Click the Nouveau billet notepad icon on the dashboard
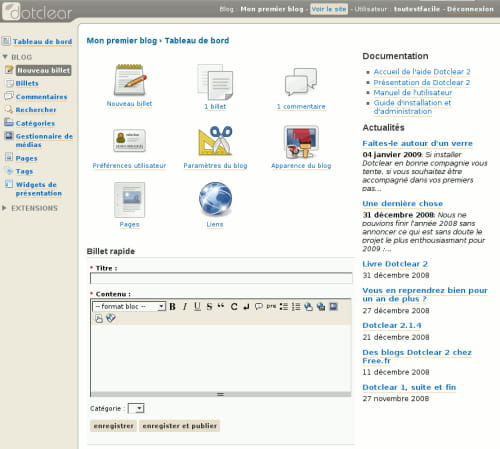 pyautogui.click(x=129, y=80)
